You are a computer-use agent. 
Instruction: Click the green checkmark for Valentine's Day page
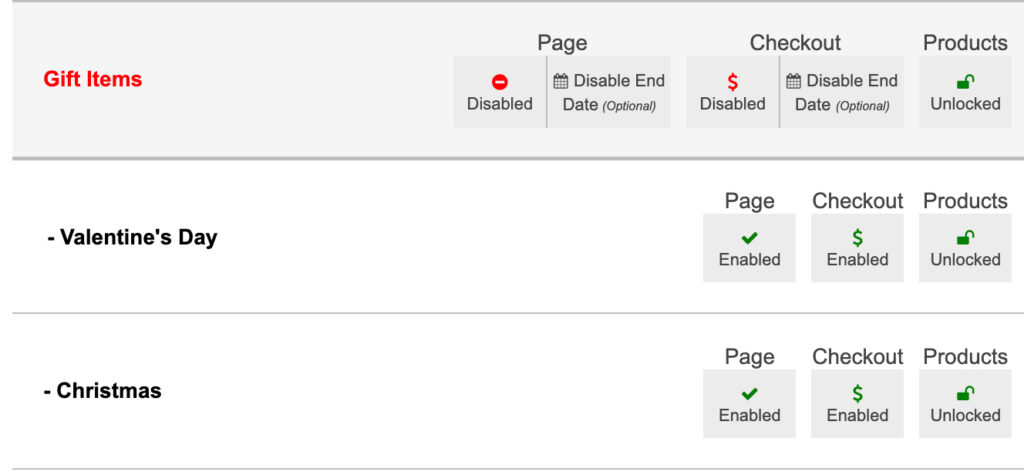749,238
